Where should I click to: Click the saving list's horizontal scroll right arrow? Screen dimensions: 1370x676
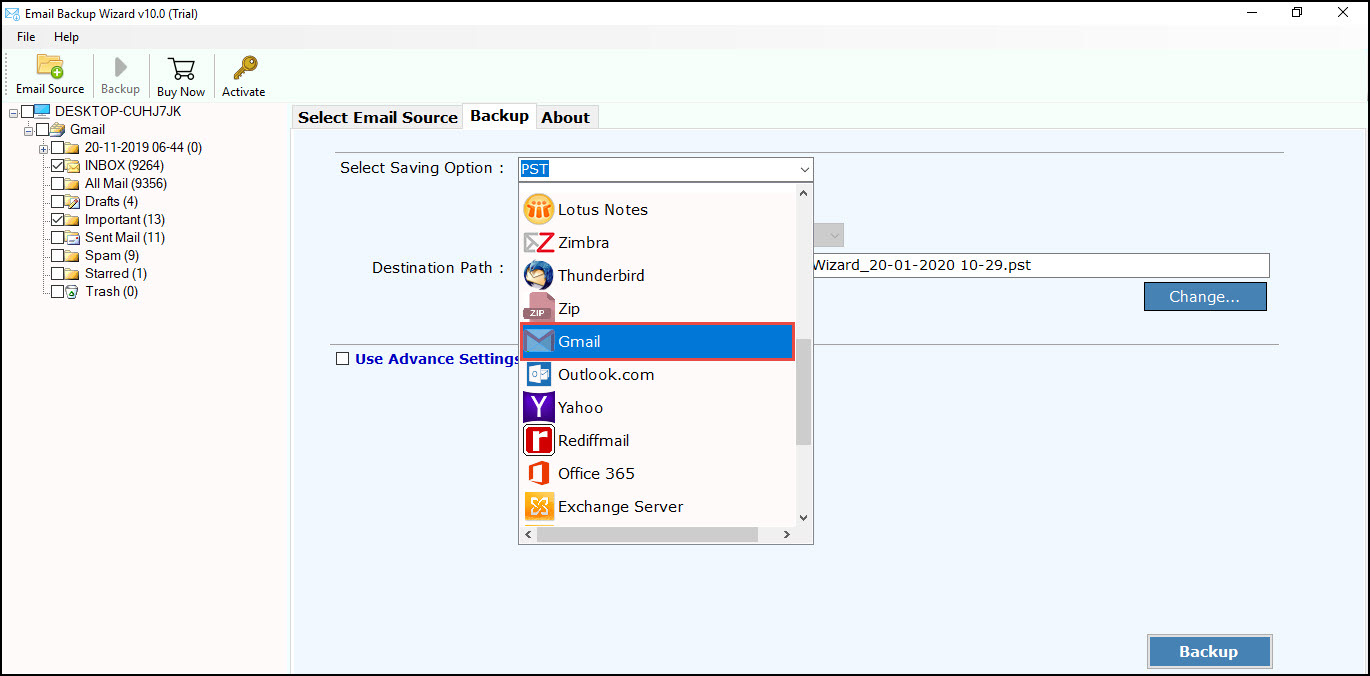tap(786, 535)
